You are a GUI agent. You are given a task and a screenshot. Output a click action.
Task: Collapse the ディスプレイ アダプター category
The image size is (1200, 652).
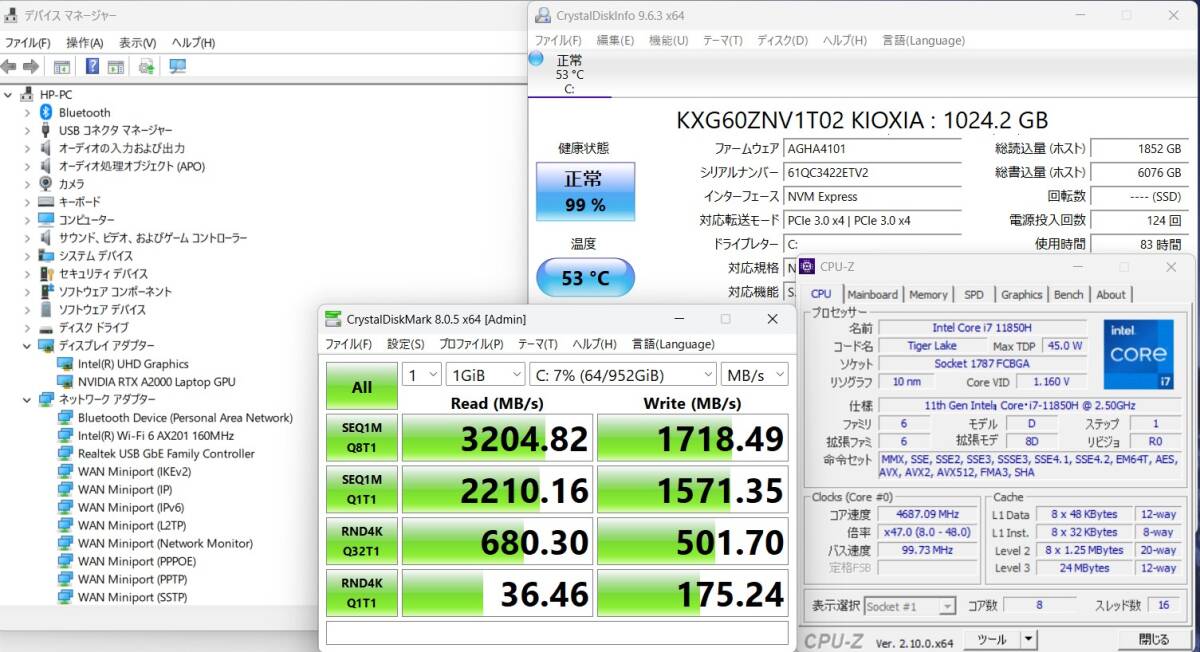27,346
